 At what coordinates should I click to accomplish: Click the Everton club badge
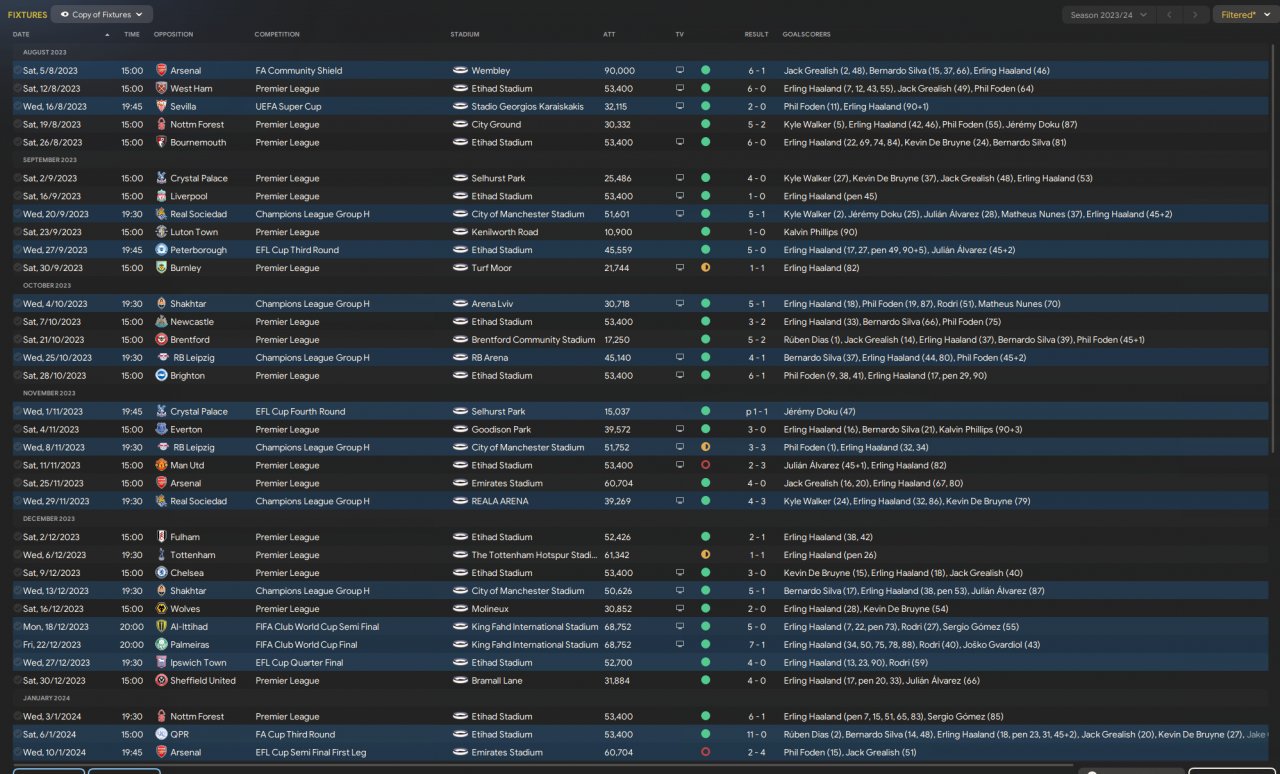(x=162, y=430)
